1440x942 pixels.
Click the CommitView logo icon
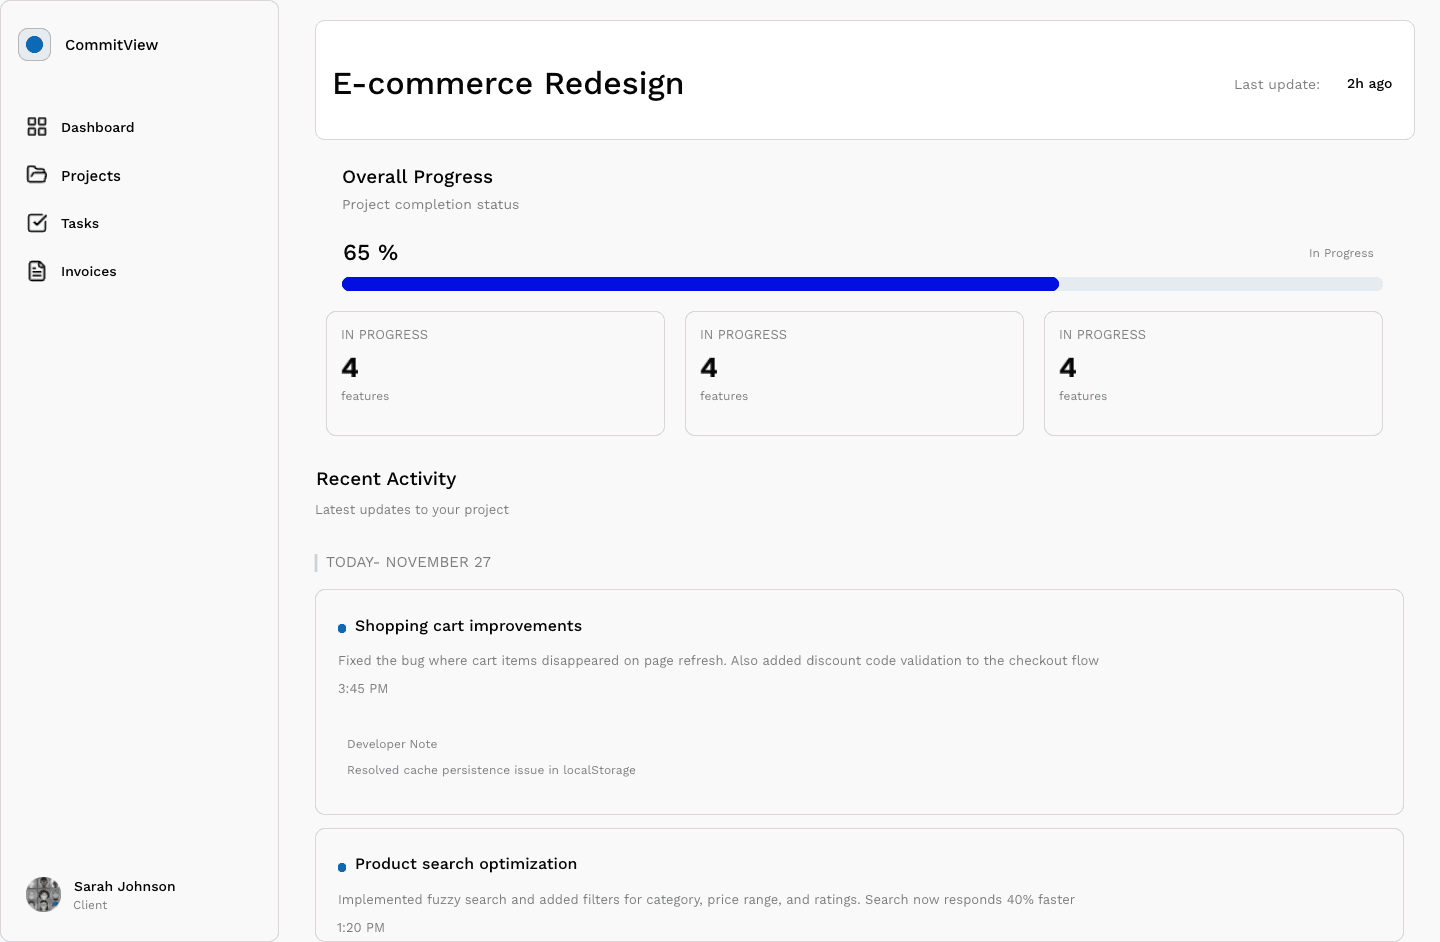click(34, 44)
